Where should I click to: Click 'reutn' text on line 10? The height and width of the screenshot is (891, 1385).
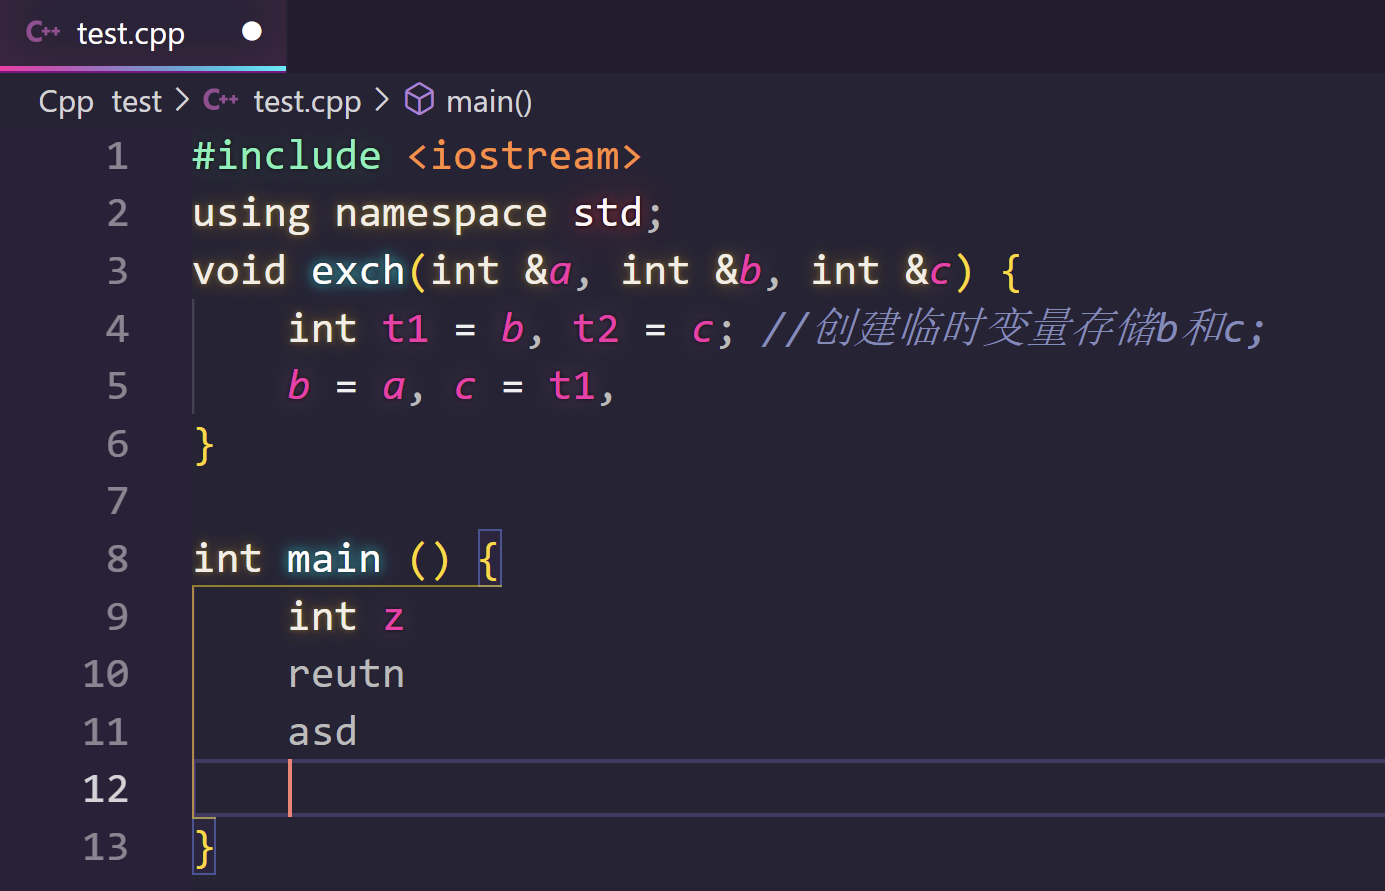click(346, 675)
